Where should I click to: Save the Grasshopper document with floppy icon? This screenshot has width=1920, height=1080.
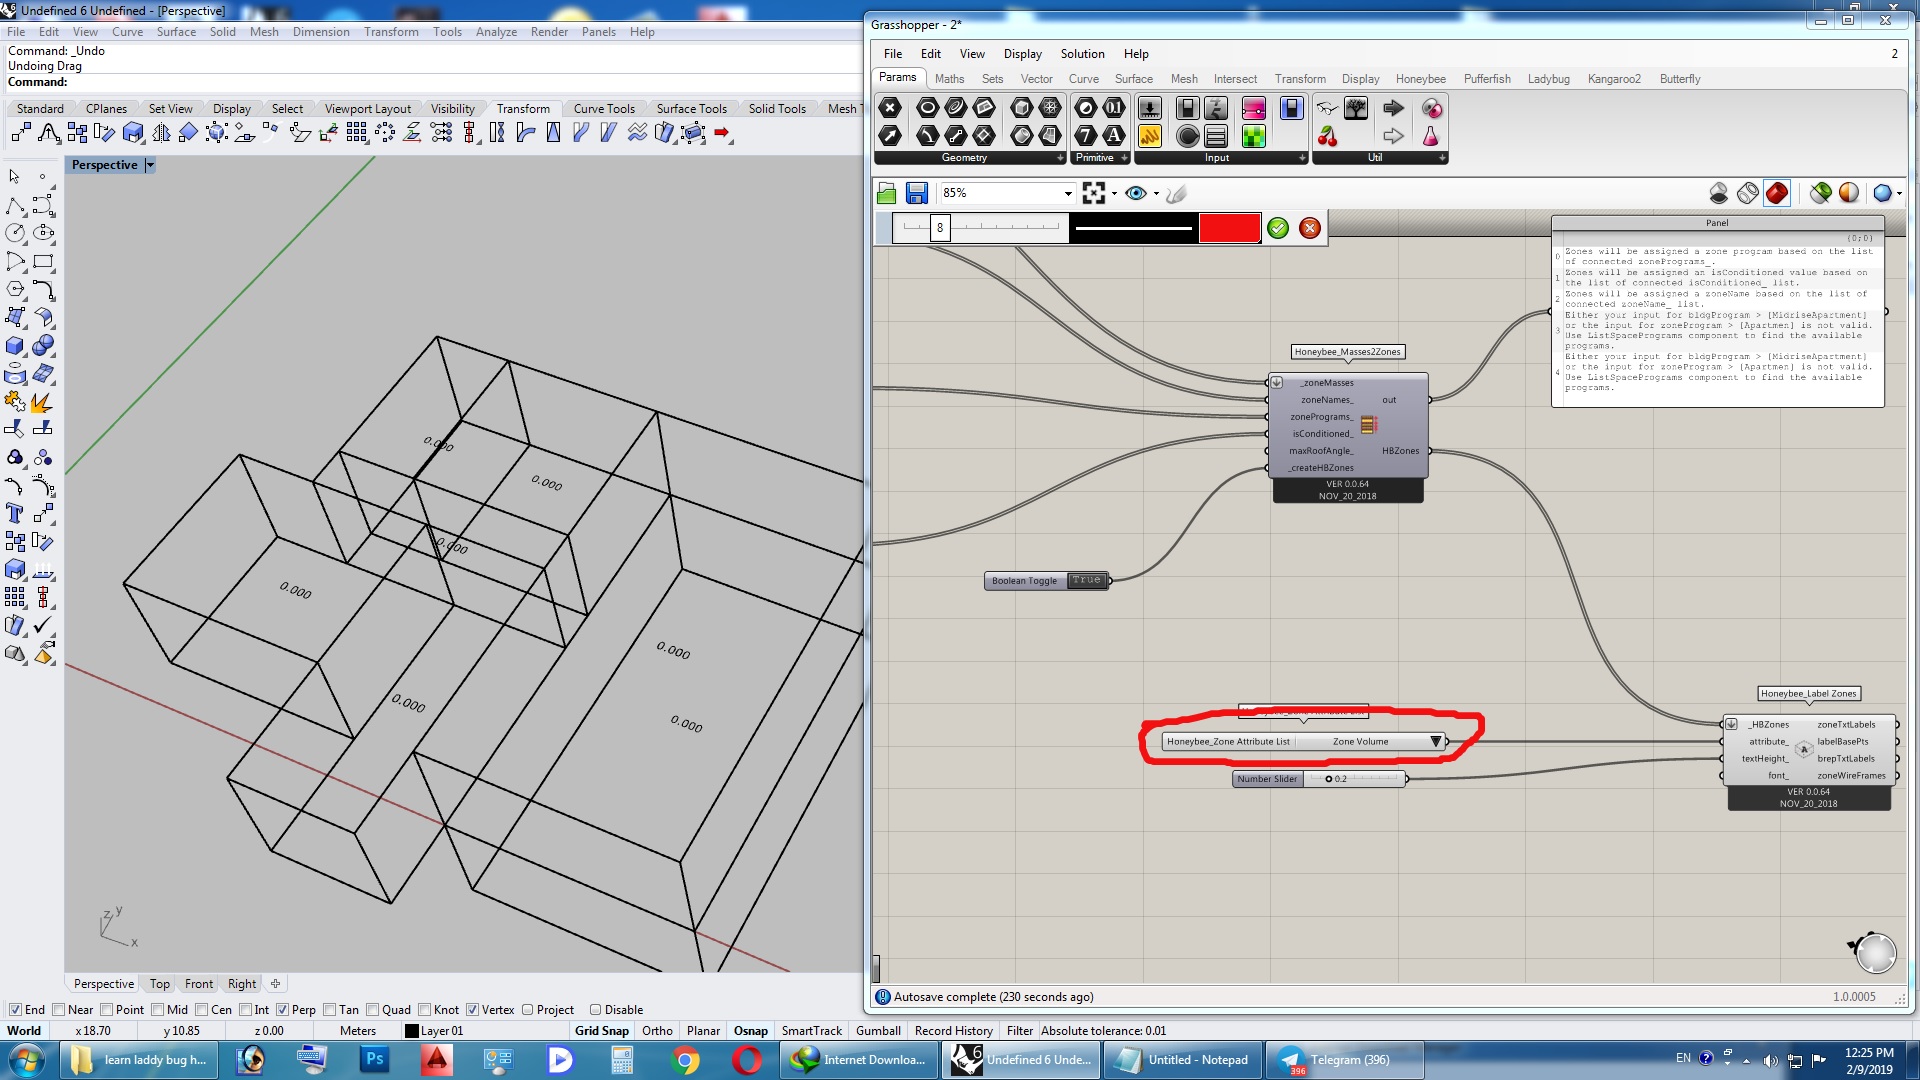click(x=917, y=193)
